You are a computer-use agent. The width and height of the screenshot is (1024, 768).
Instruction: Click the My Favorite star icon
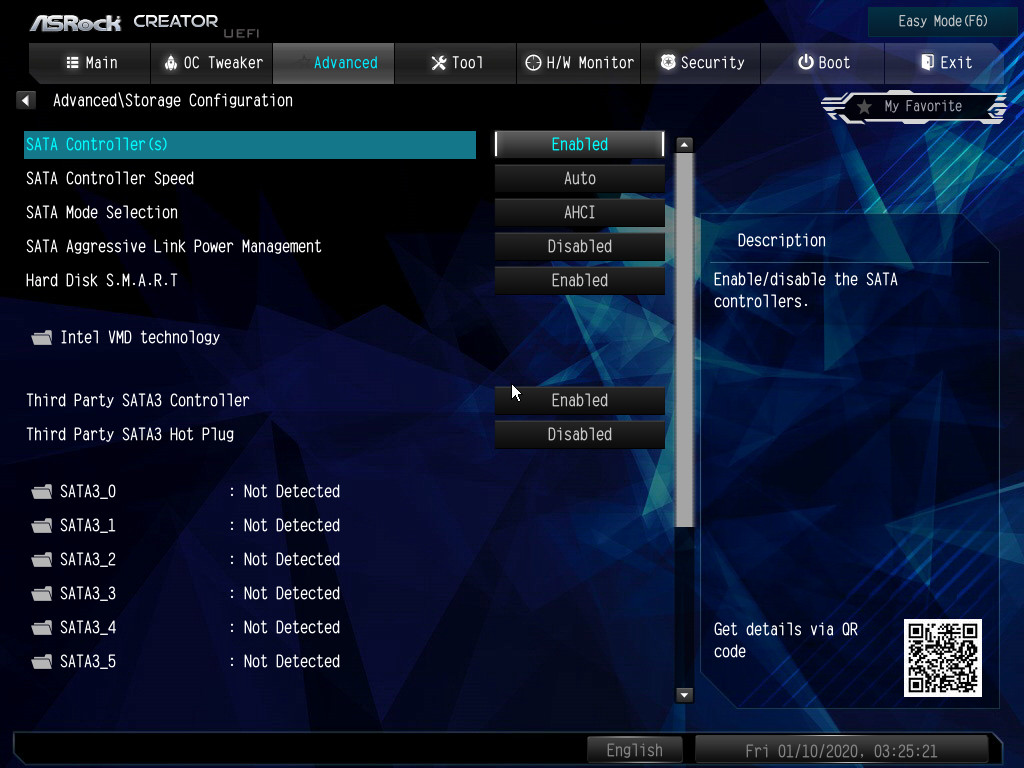point(864,107)
